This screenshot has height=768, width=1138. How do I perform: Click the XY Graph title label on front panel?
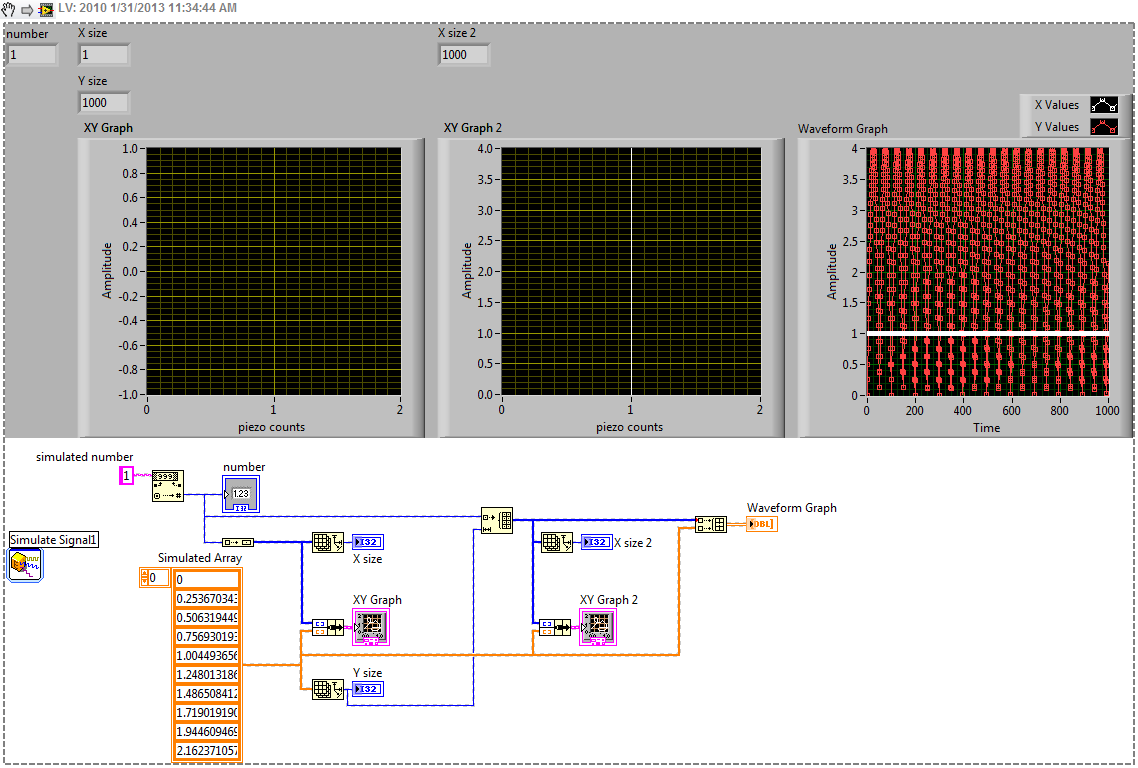(x=108, y=128)
